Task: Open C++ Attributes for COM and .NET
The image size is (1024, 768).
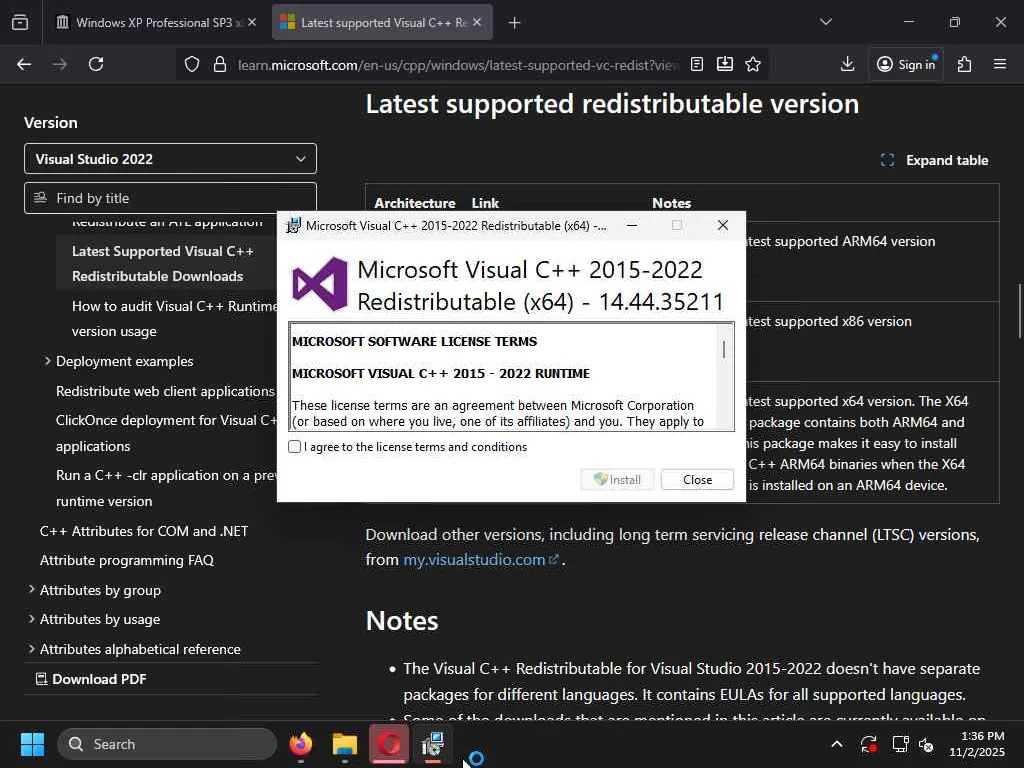Action: 144,531
